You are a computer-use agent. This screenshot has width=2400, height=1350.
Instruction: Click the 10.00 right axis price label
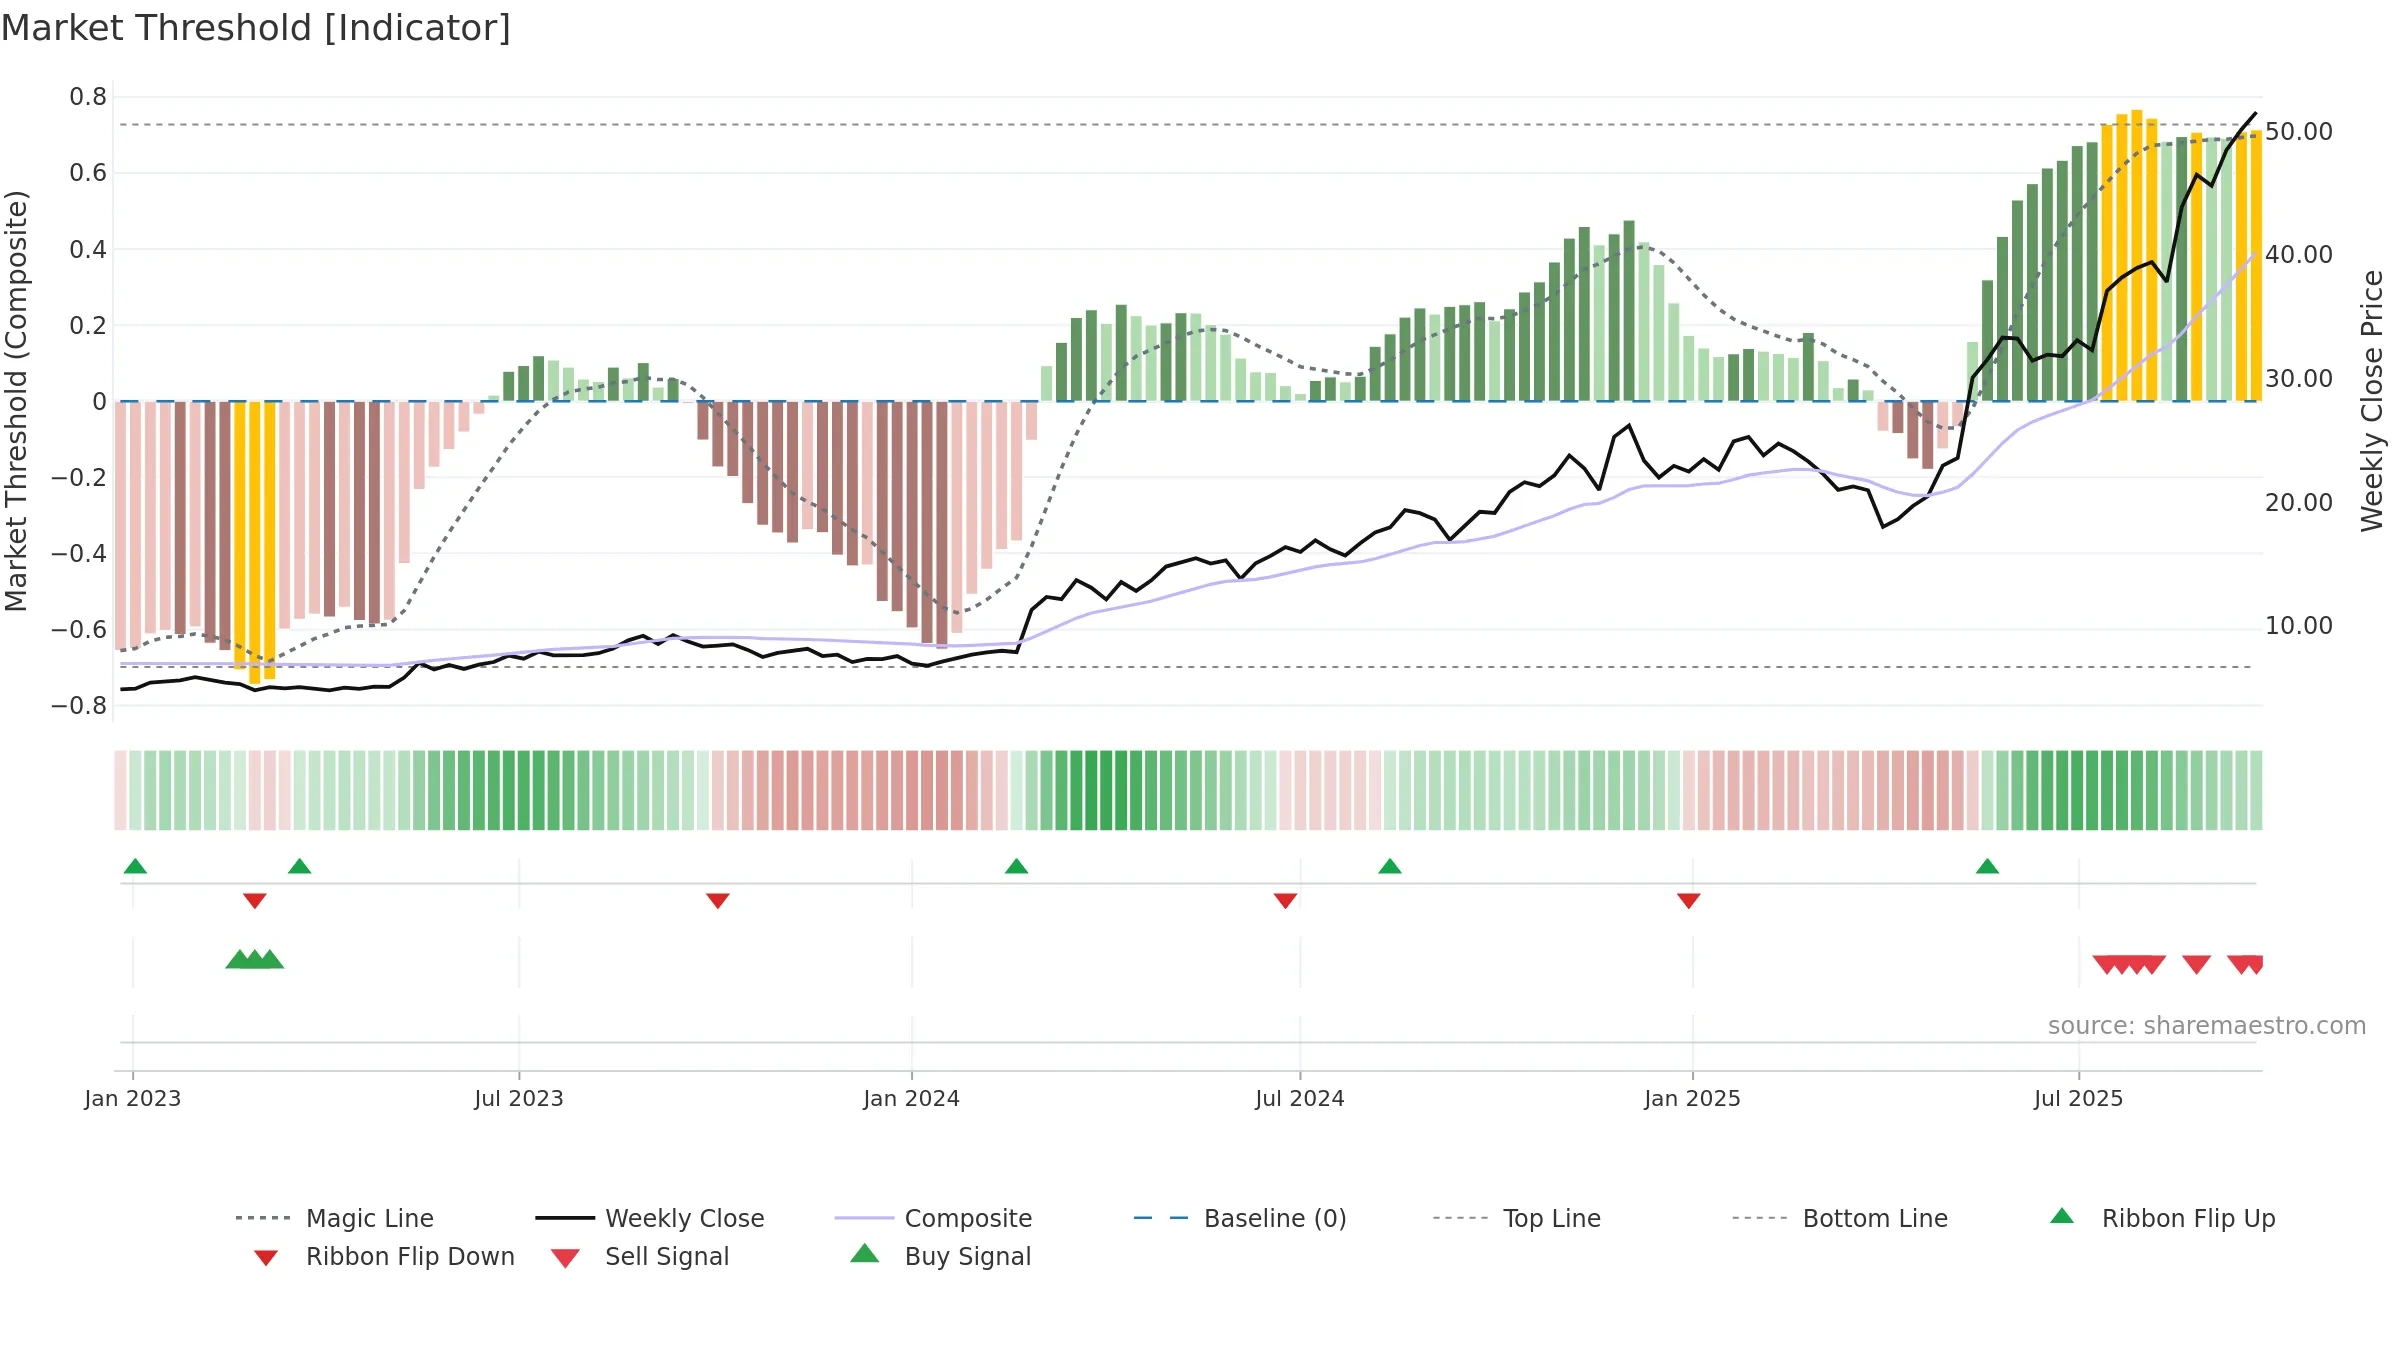pos(2299,626)
